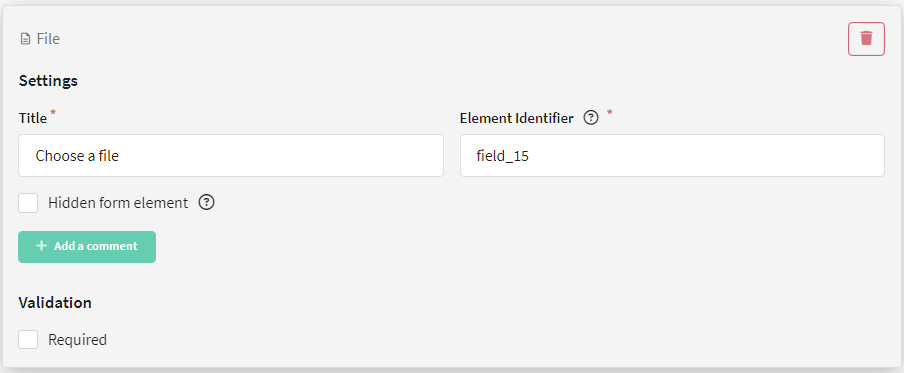
Task: Focus the Element Identifier field with field_15
Action: [672, 156]
